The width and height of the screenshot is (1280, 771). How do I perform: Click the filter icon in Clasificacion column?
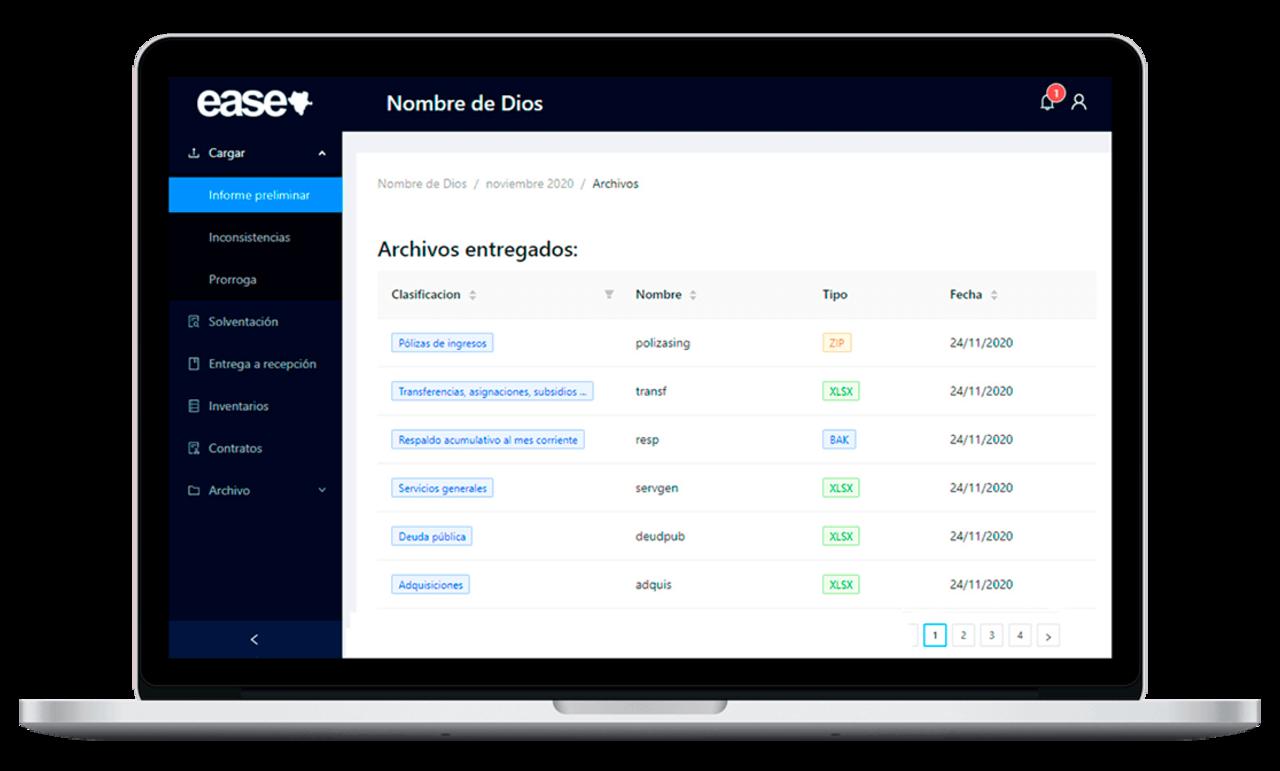point(609,295)
